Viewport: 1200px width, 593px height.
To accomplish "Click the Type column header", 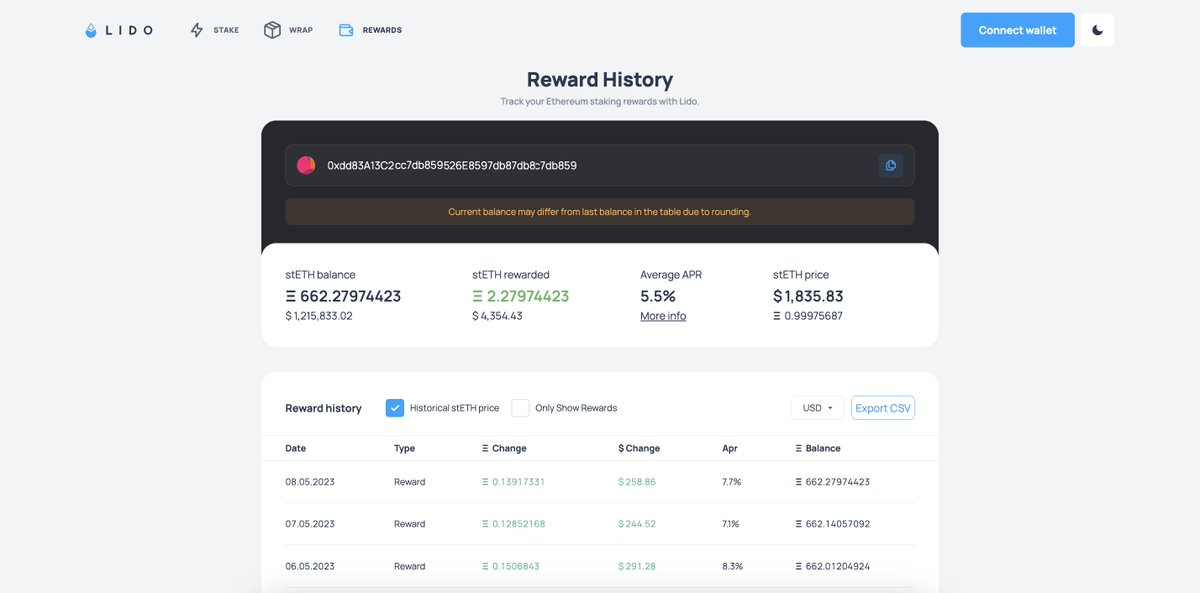I will tap(404, 448).
